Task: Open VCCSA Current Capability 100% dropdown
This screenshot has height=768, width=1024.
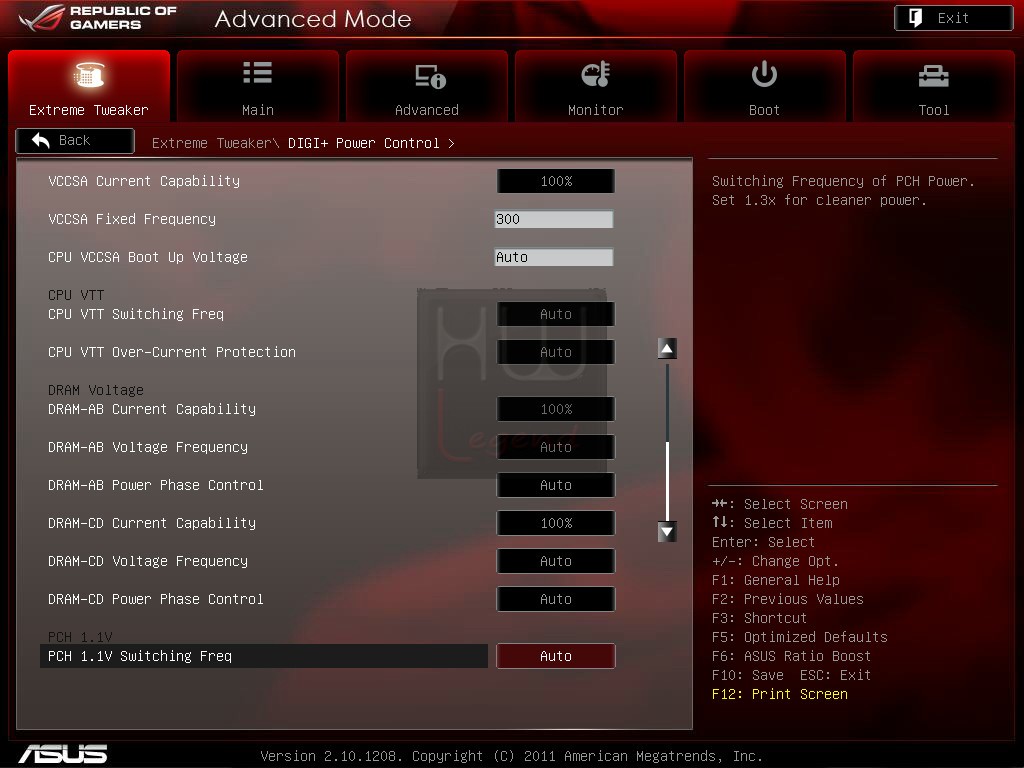Action: pos(556,181)
